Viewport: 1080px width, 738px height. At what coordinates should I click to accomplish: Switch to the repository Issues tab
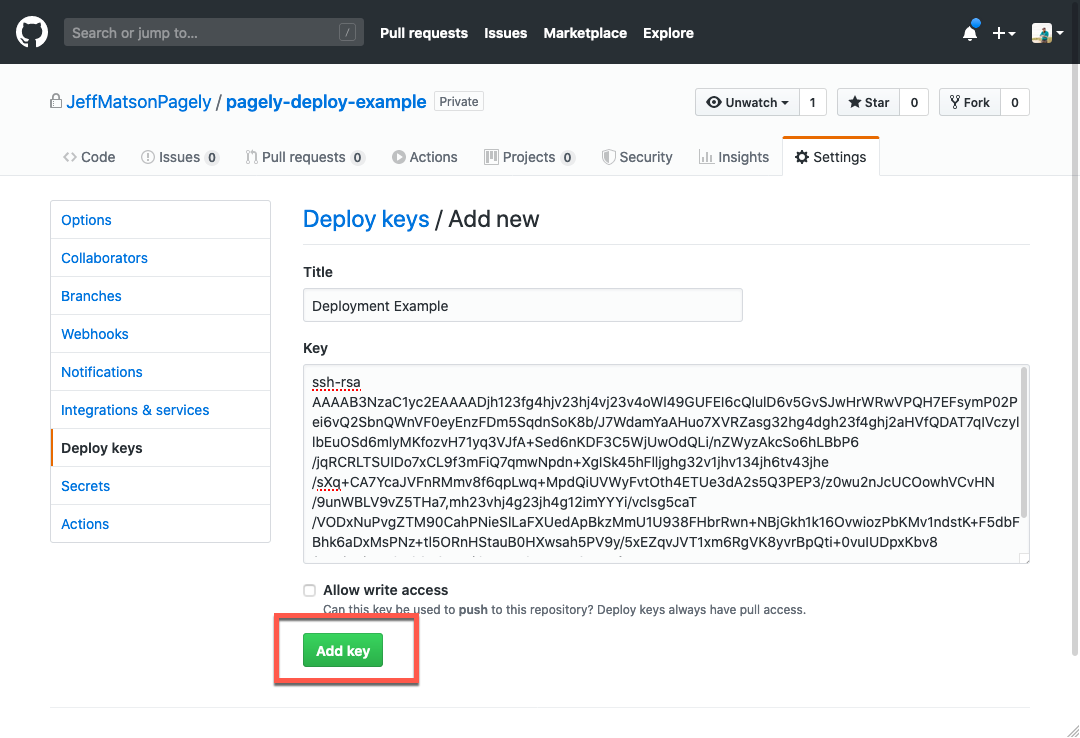click(x=180, y=157)
